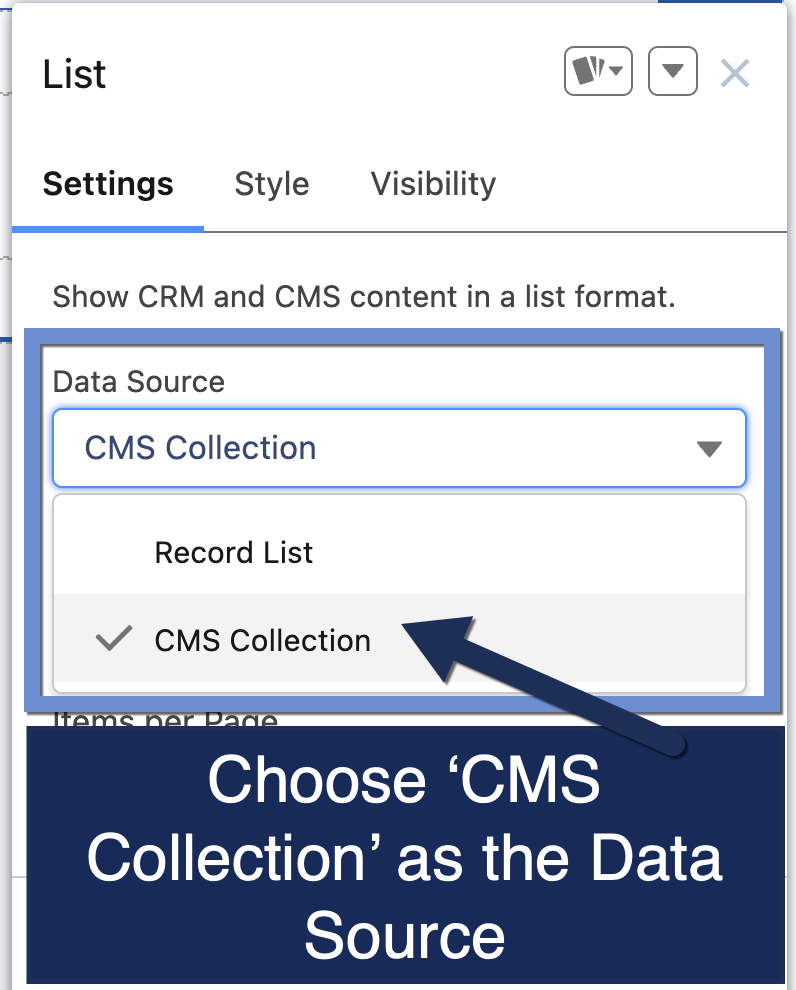Open the boxed down-arrow menu in header
The image size is (796, 990).
(673, 72)
